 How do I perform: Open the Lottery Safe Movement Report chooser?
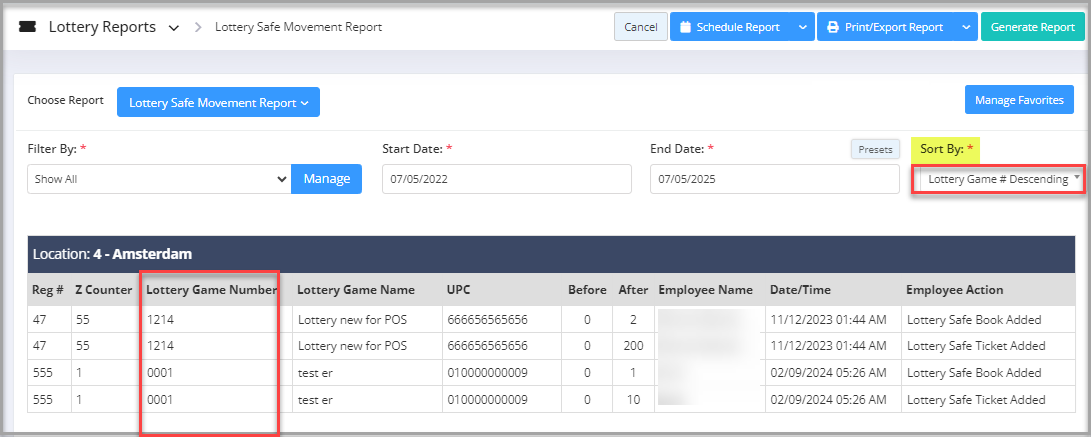point(217,102)
